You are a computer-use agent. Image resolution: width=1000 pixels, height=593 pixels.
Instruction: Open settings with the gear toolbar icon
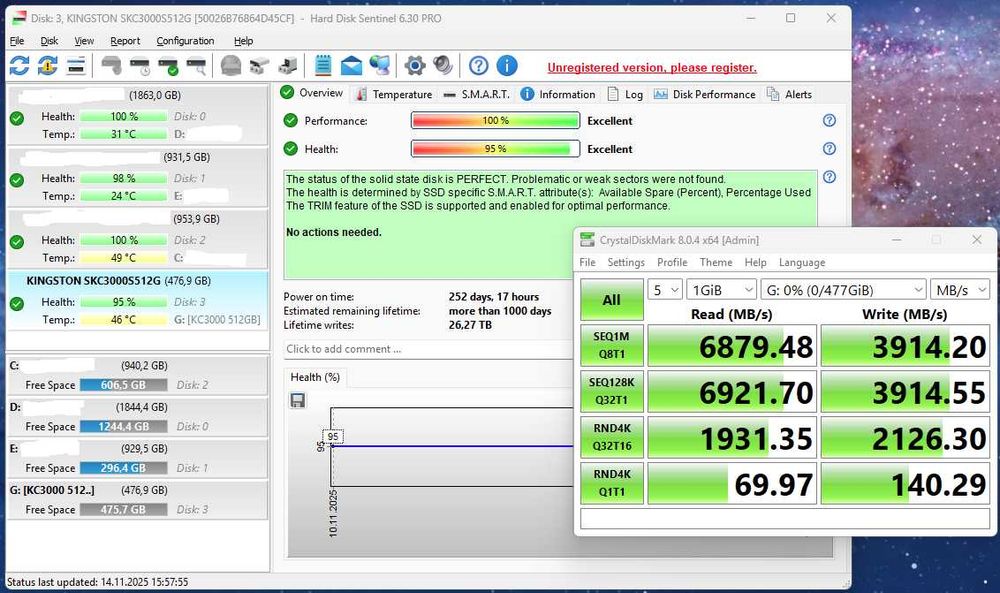[415, 66]
